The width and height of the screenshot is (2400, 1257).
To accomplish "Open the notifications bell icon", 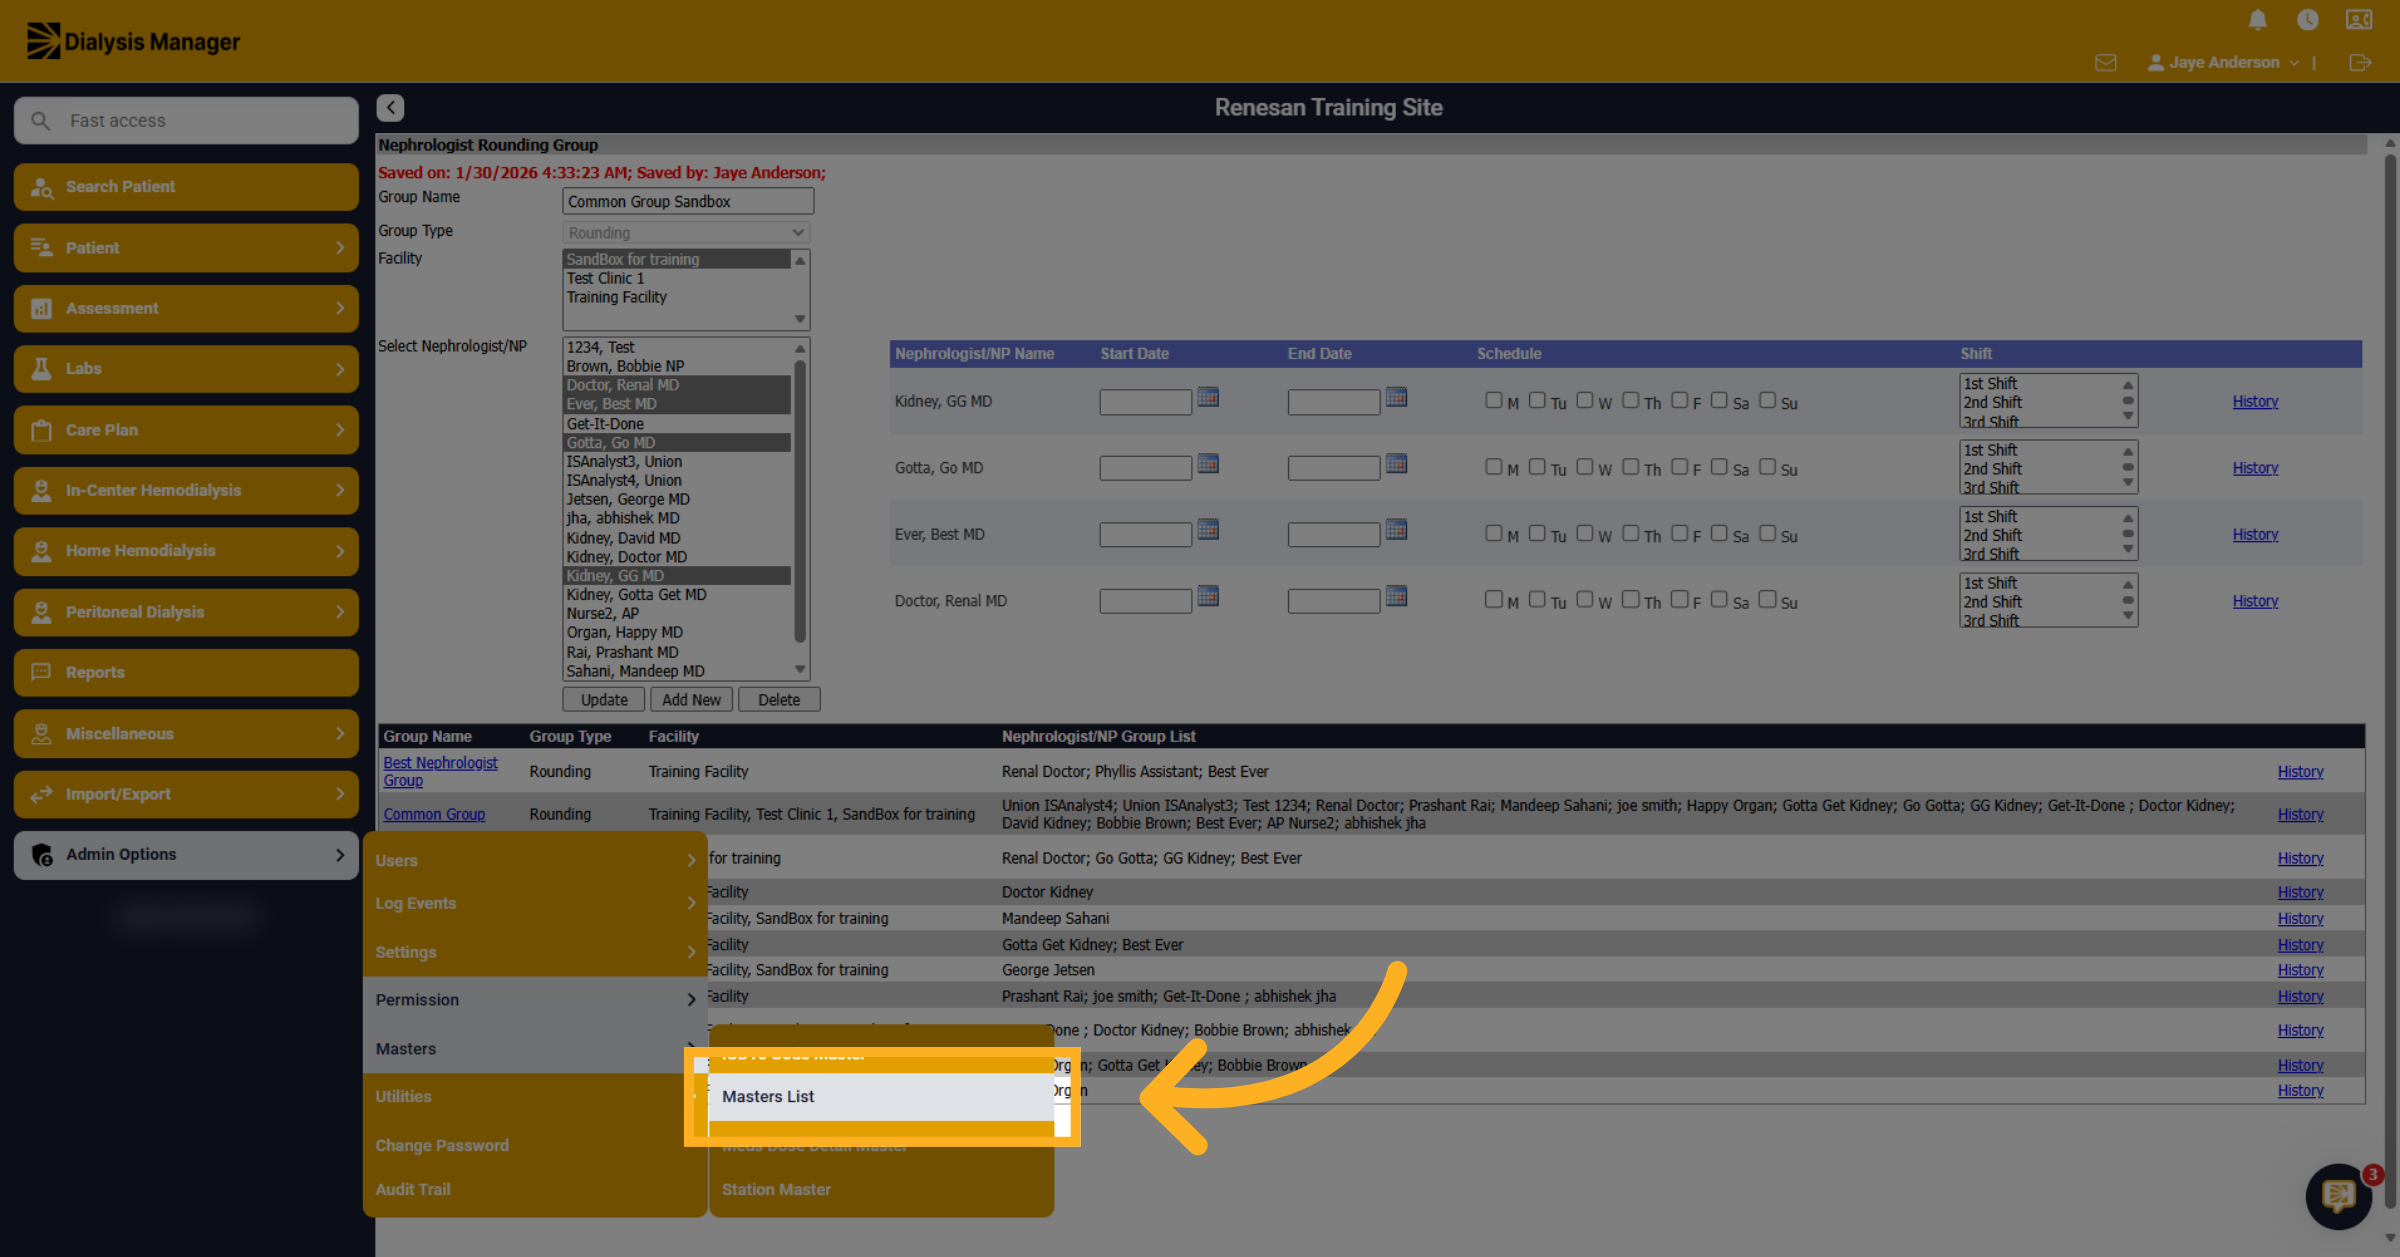I will pyautogui.click(x=2257, y=20).
